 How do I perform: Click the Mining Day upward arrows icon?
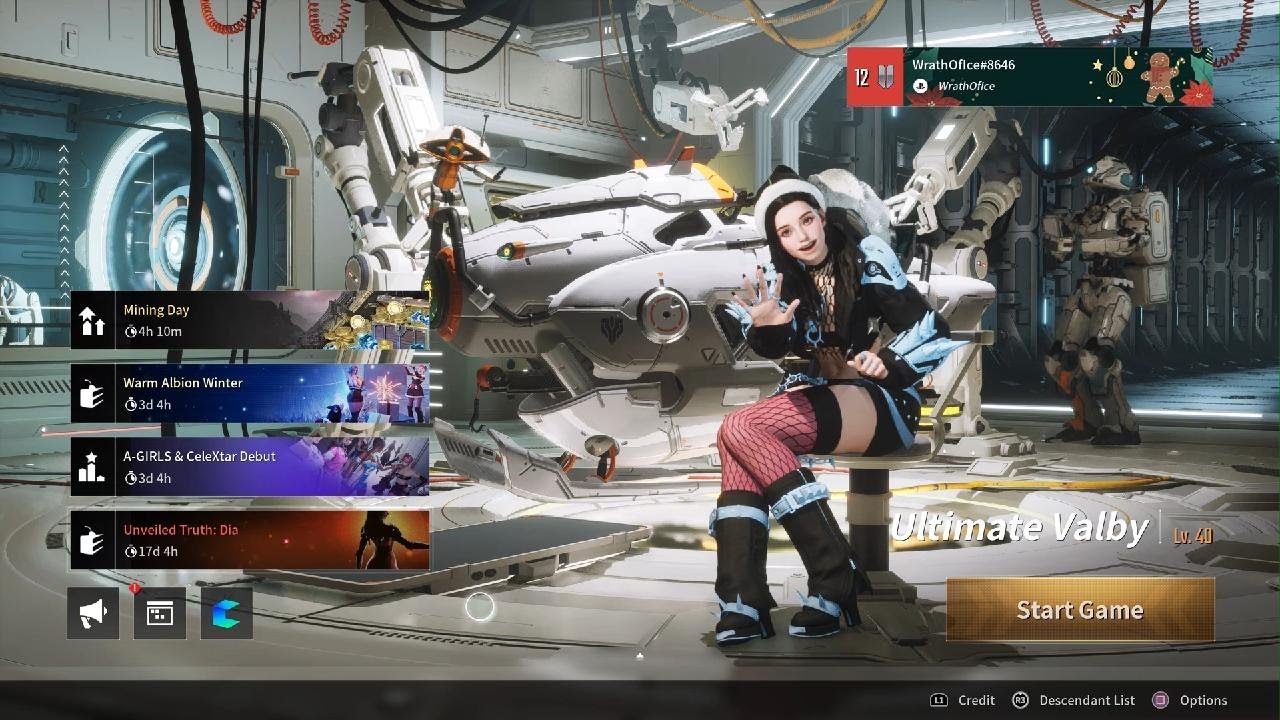[x=93, y=320]
